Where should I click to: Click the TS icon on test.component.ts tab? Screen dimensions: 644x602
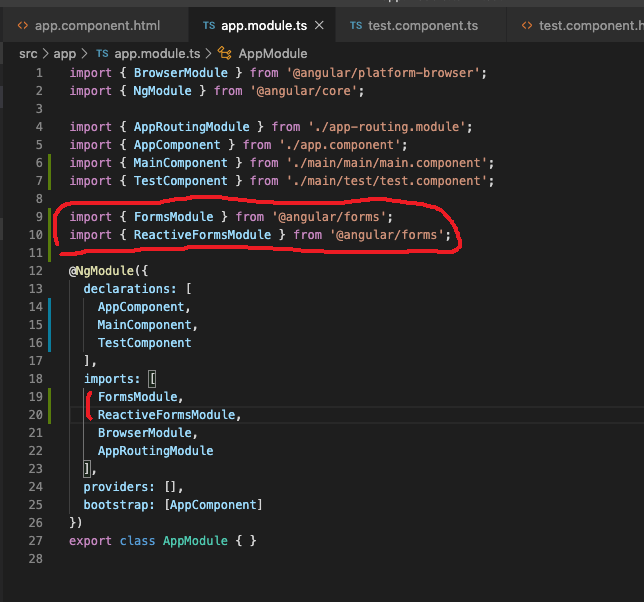[x=356, y=25]
